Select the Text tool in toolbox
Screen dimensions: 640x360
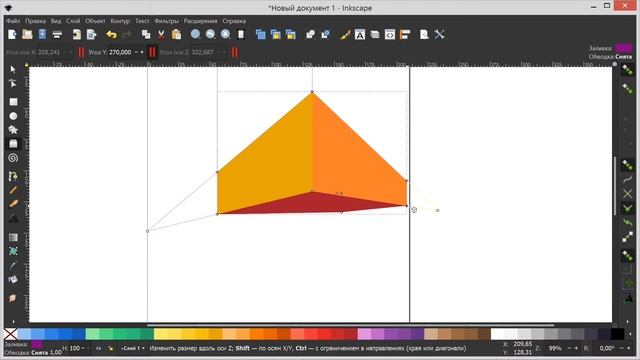coord(13,218)
